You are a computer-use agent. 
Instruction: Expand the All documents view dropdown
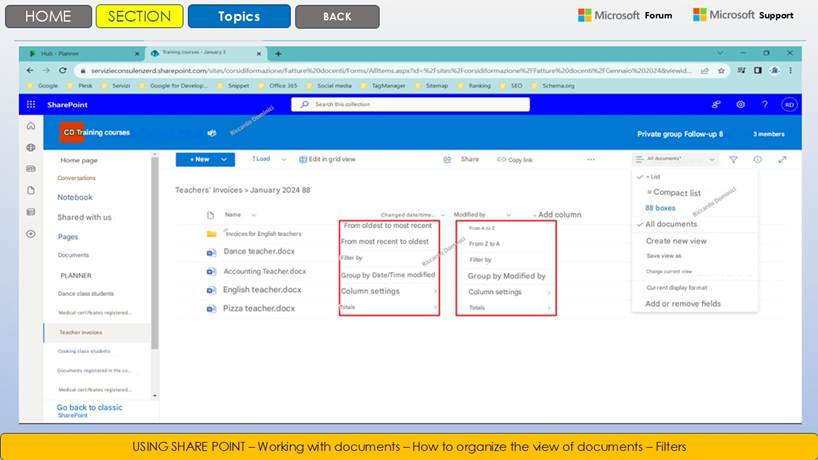677,159
